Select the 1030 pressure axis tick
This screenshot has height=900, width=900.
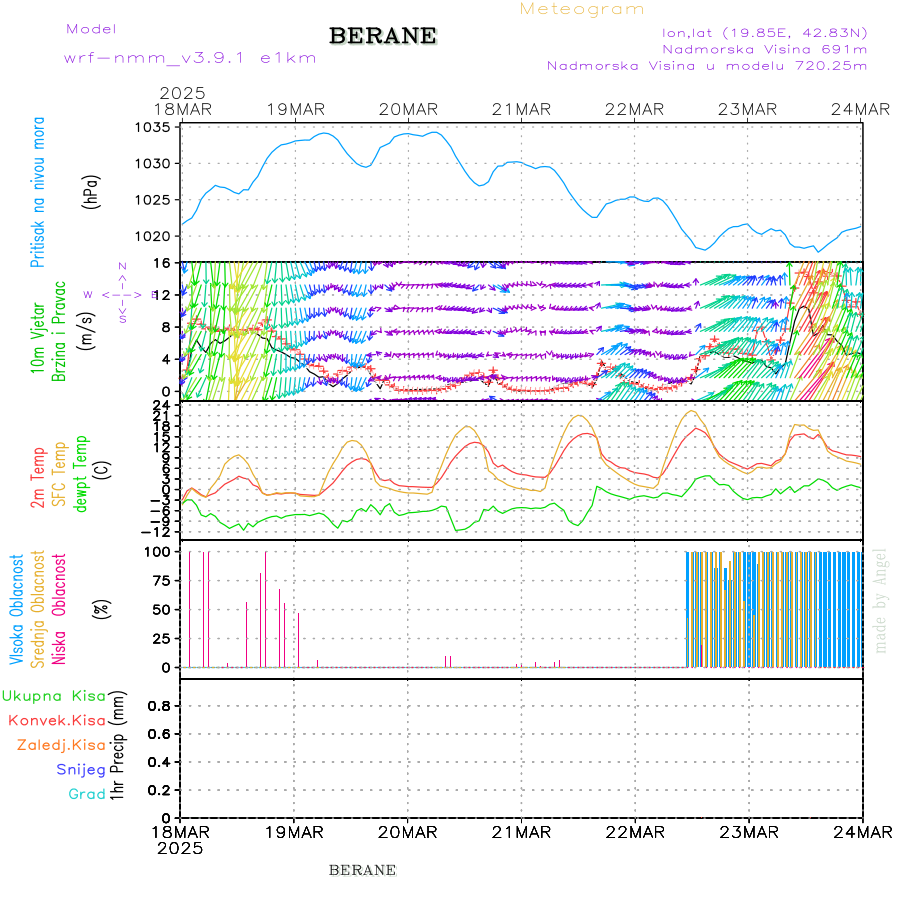coord(152,164)
